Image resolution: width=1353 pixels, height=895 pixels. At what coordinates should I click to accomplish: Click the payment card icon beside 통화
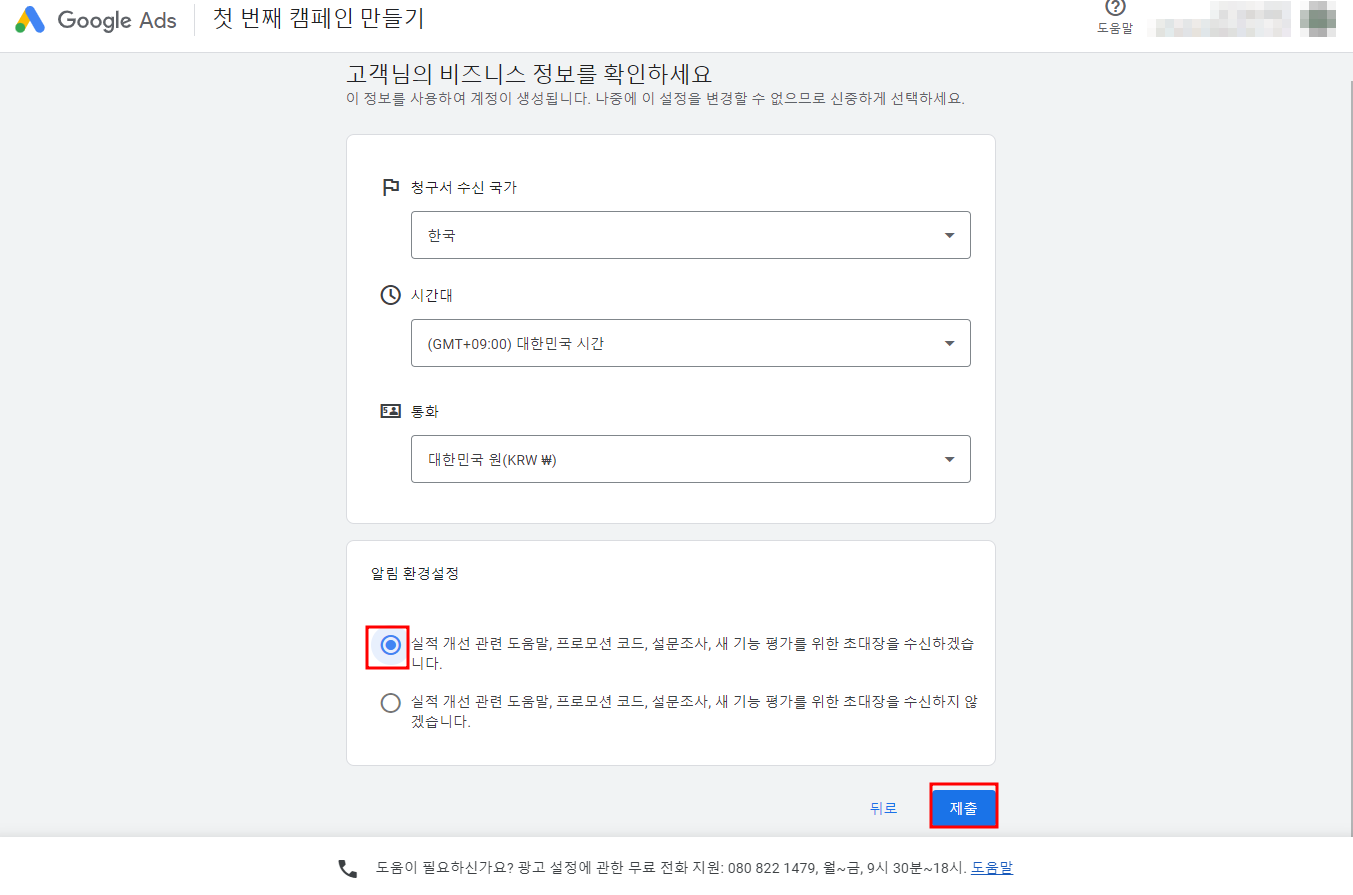(x=390, y=410)
